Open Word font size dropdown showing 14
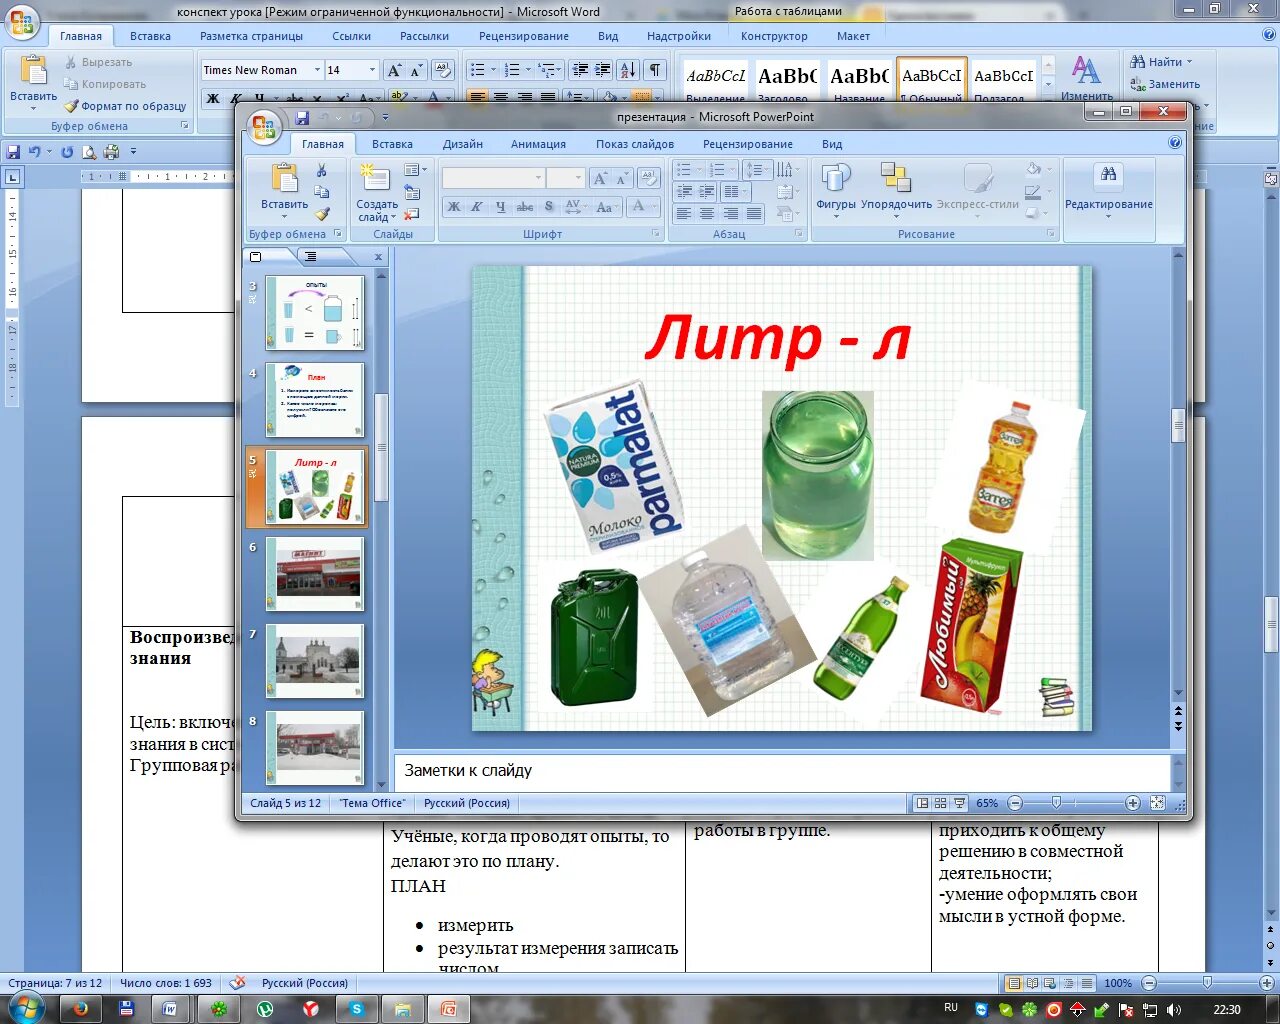Viewport: 1280px width, 1024px height. click(373, 70)
